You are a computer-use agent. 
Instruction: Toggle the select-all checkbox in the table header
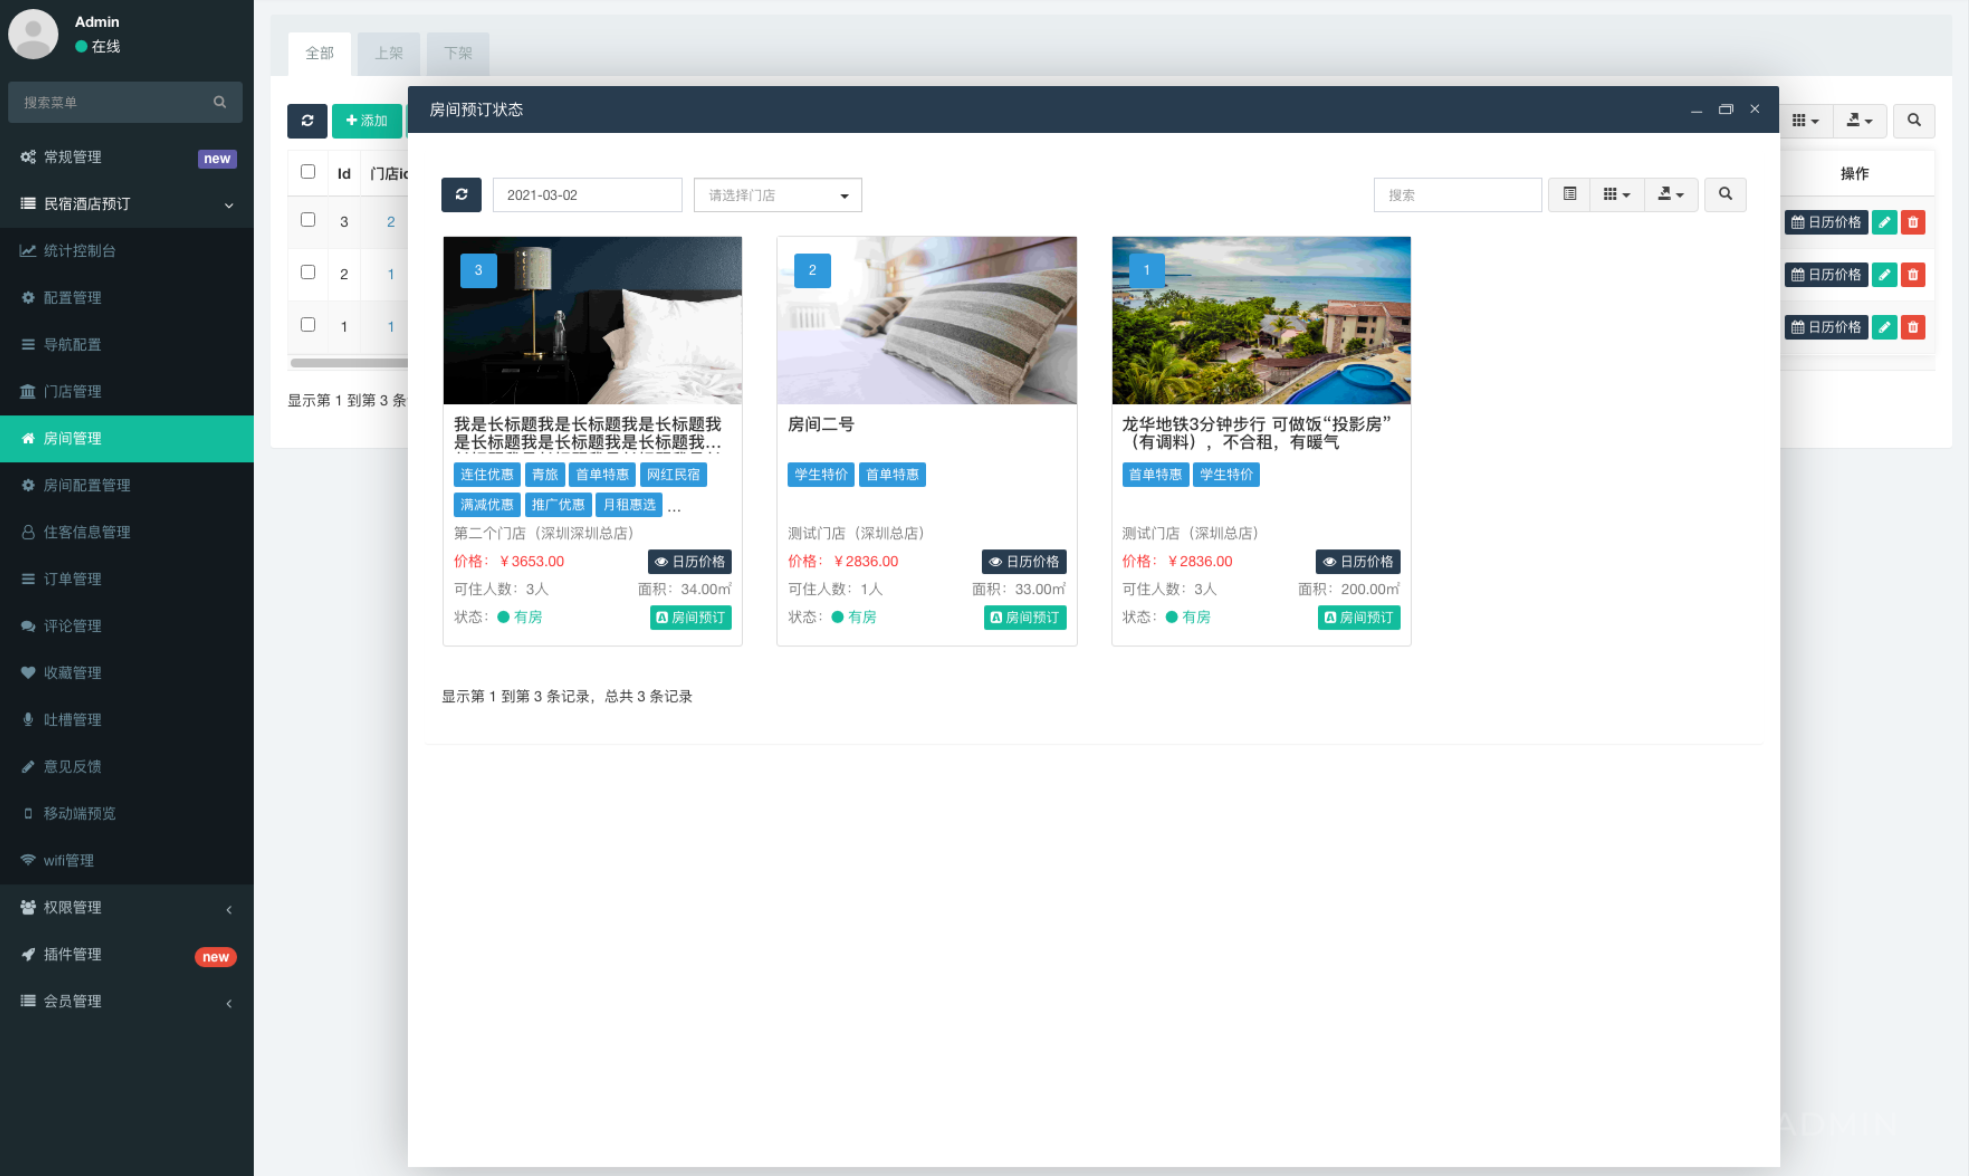click(x=308, y=172)
